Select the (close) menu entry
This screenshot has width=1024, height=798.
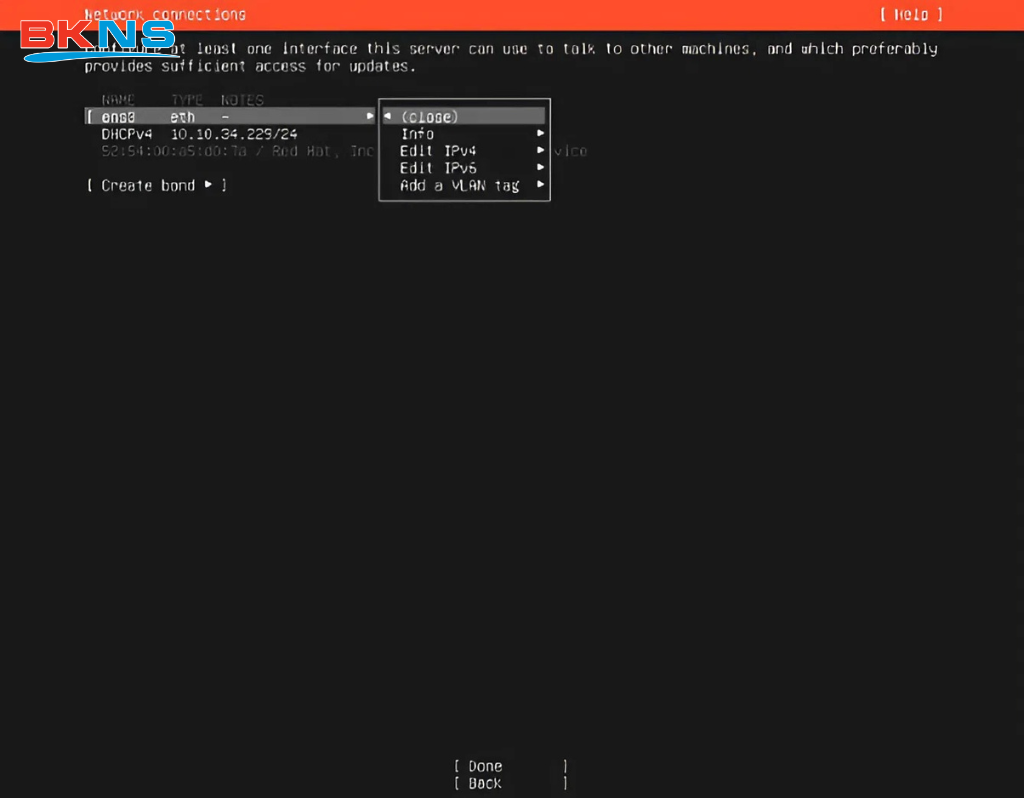(x=429, y=117)
